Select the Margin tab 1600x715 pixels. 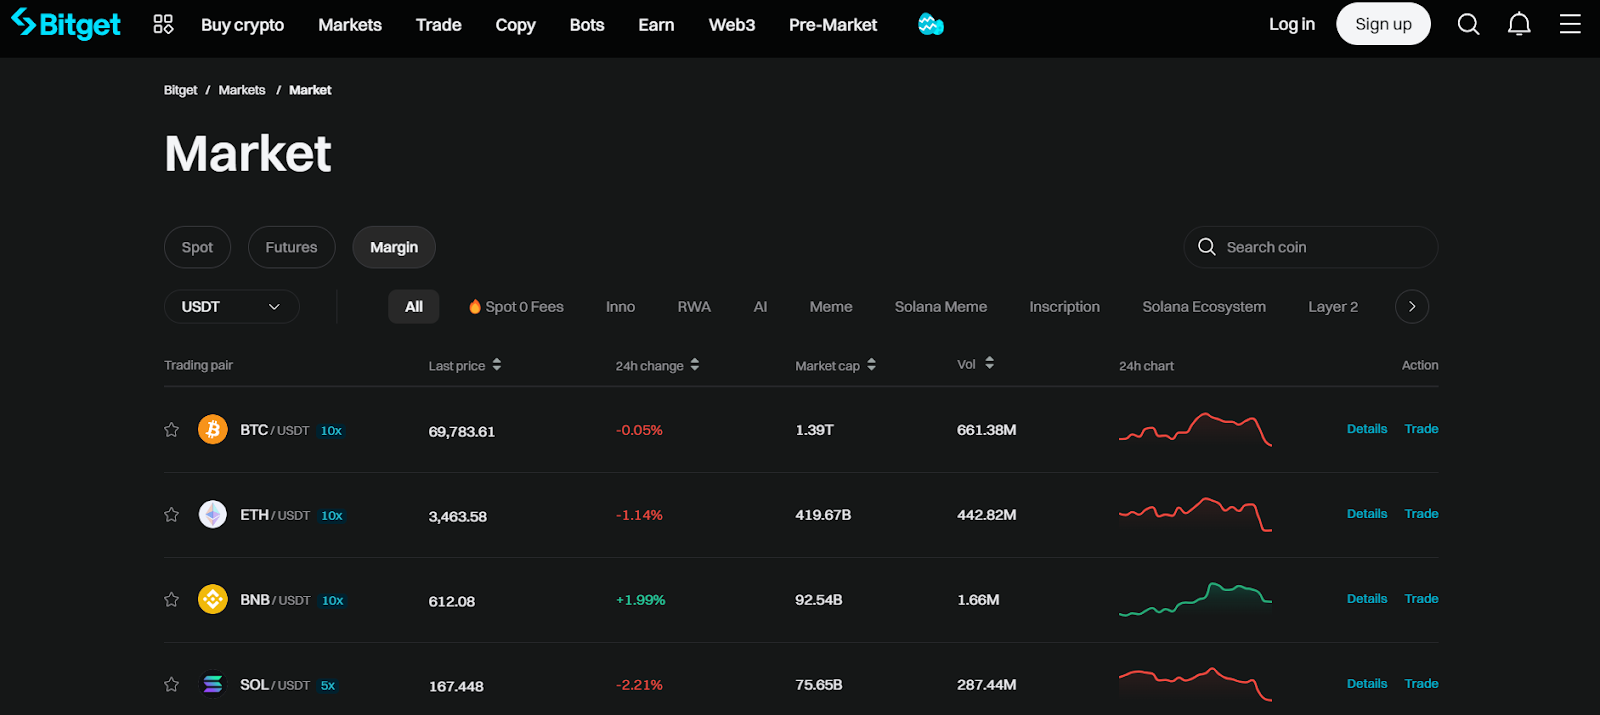coord(394,247)
